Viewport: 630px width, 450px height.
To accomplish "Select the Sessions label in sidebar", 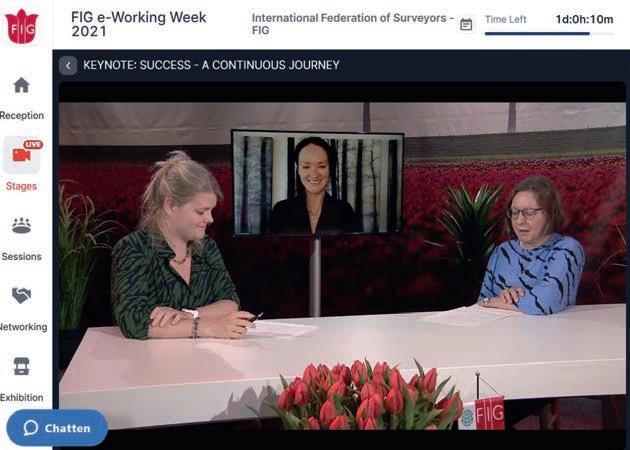I will pyautogui.click(x=21, y=256).
